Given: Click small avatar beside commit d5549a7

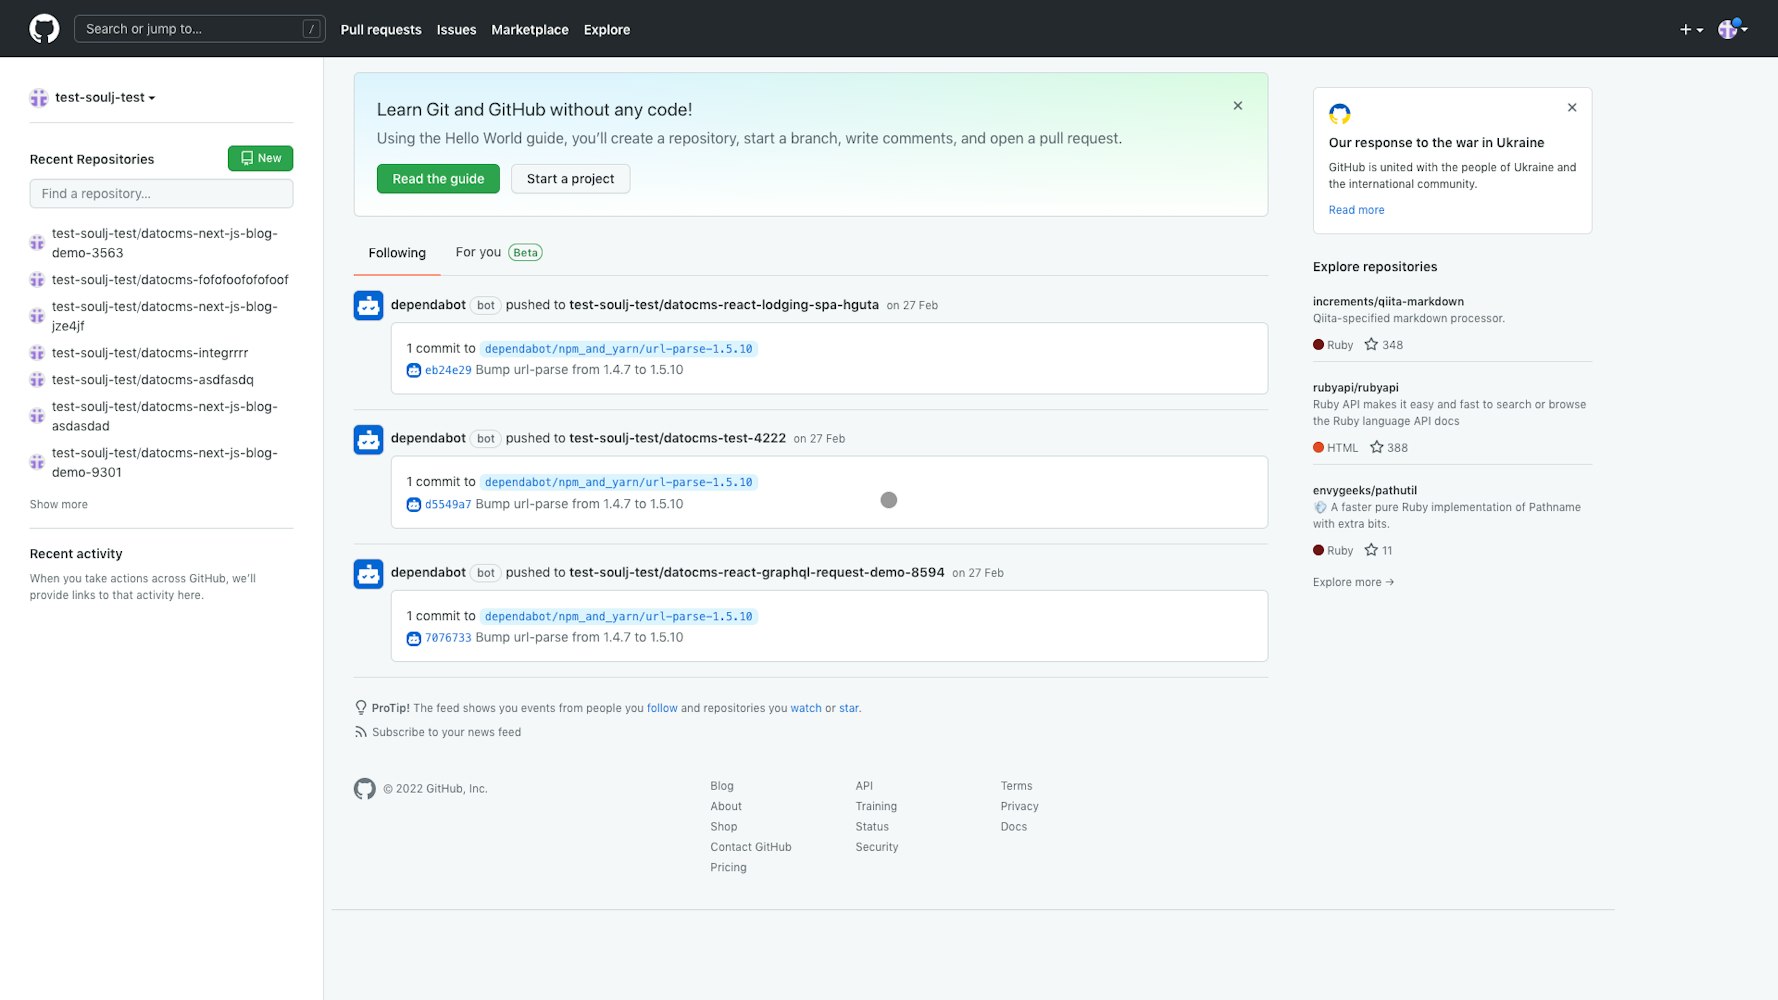Looking at the screenshot, I should [x=413, y=504].
